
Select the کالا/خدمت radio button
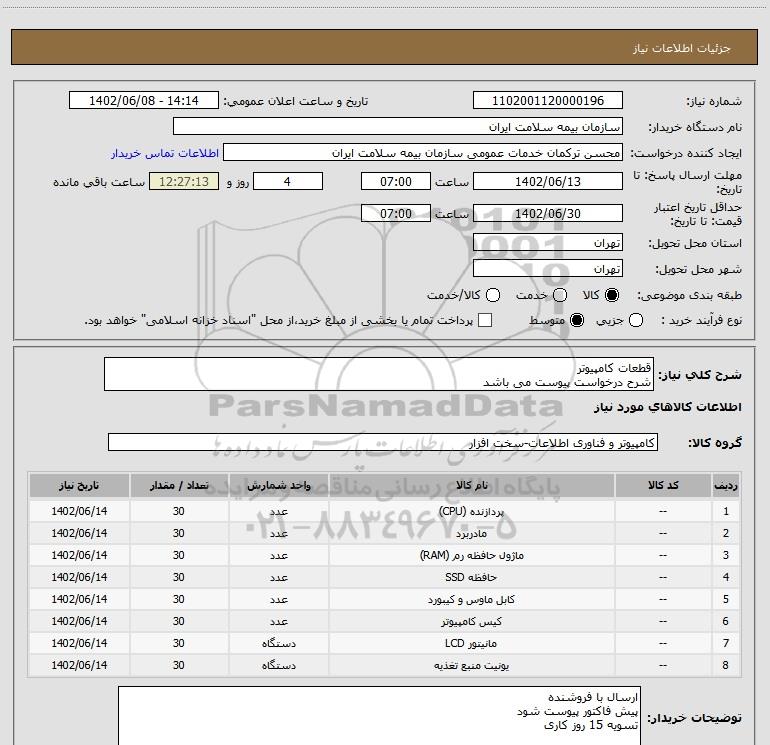(x=493, y=295)
